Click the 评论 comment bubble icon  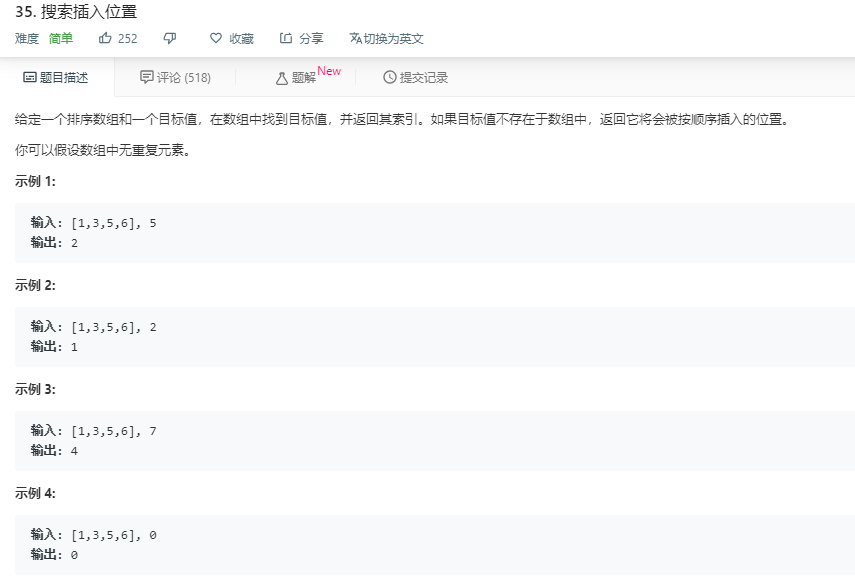tap(147, 77)
